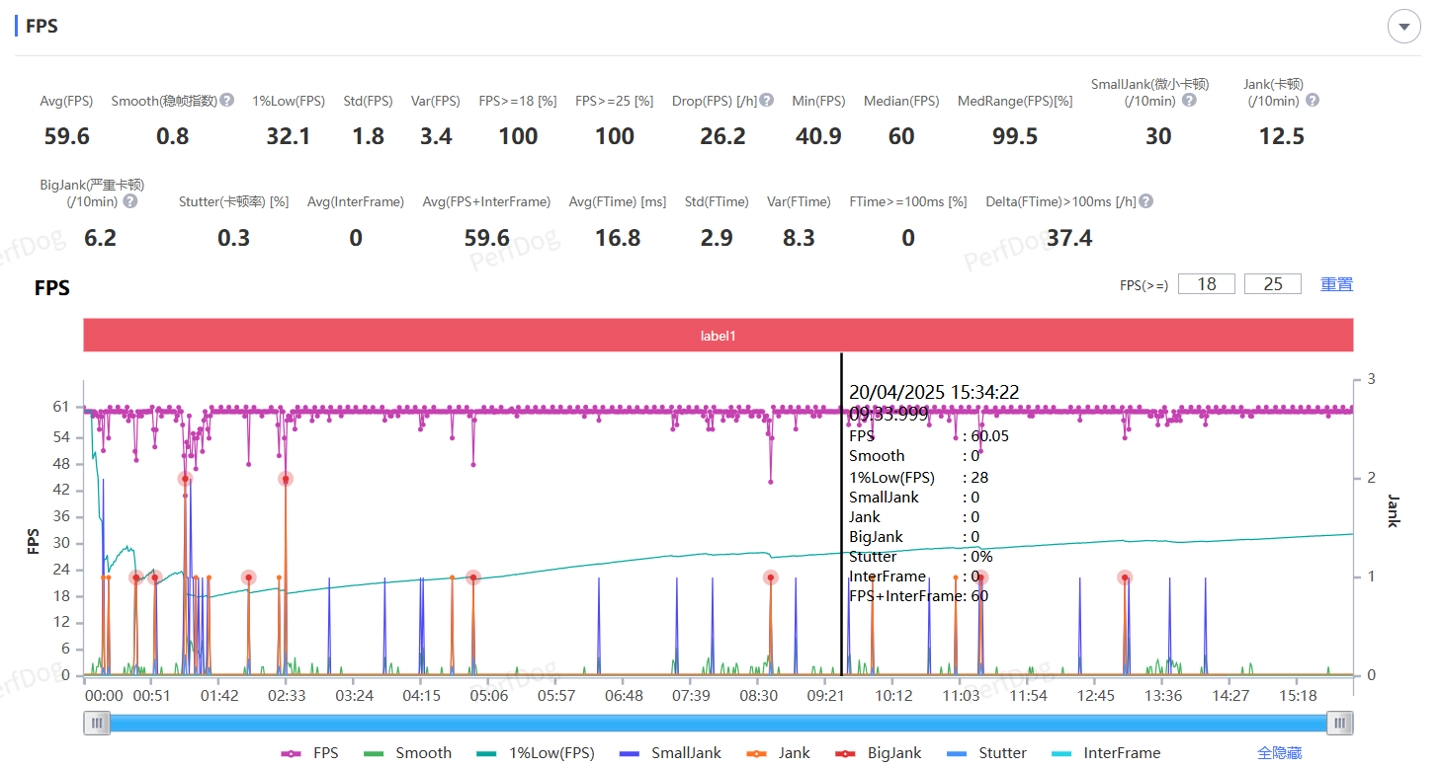Toggle SmallJank series visibility in legend

coord(670,753)
